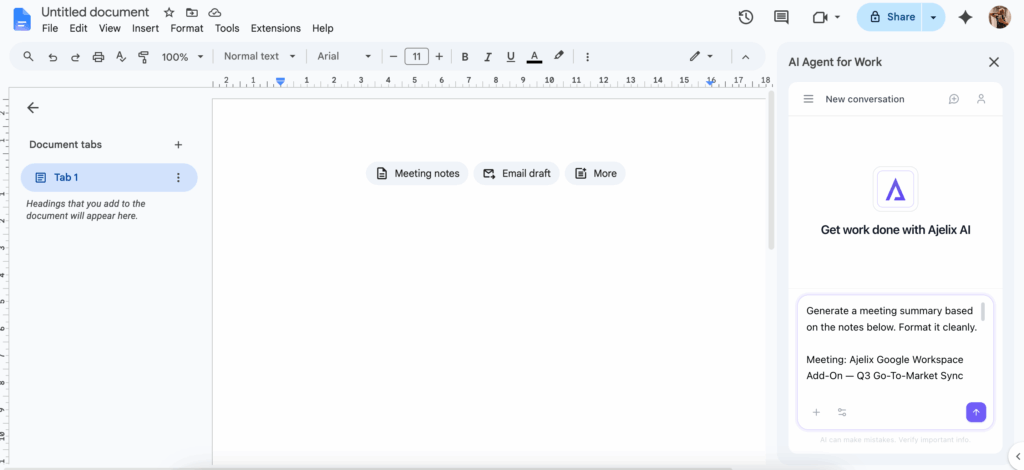Open the Google Docs home icon
This screenshot has width=1024, height=470.
22,20
